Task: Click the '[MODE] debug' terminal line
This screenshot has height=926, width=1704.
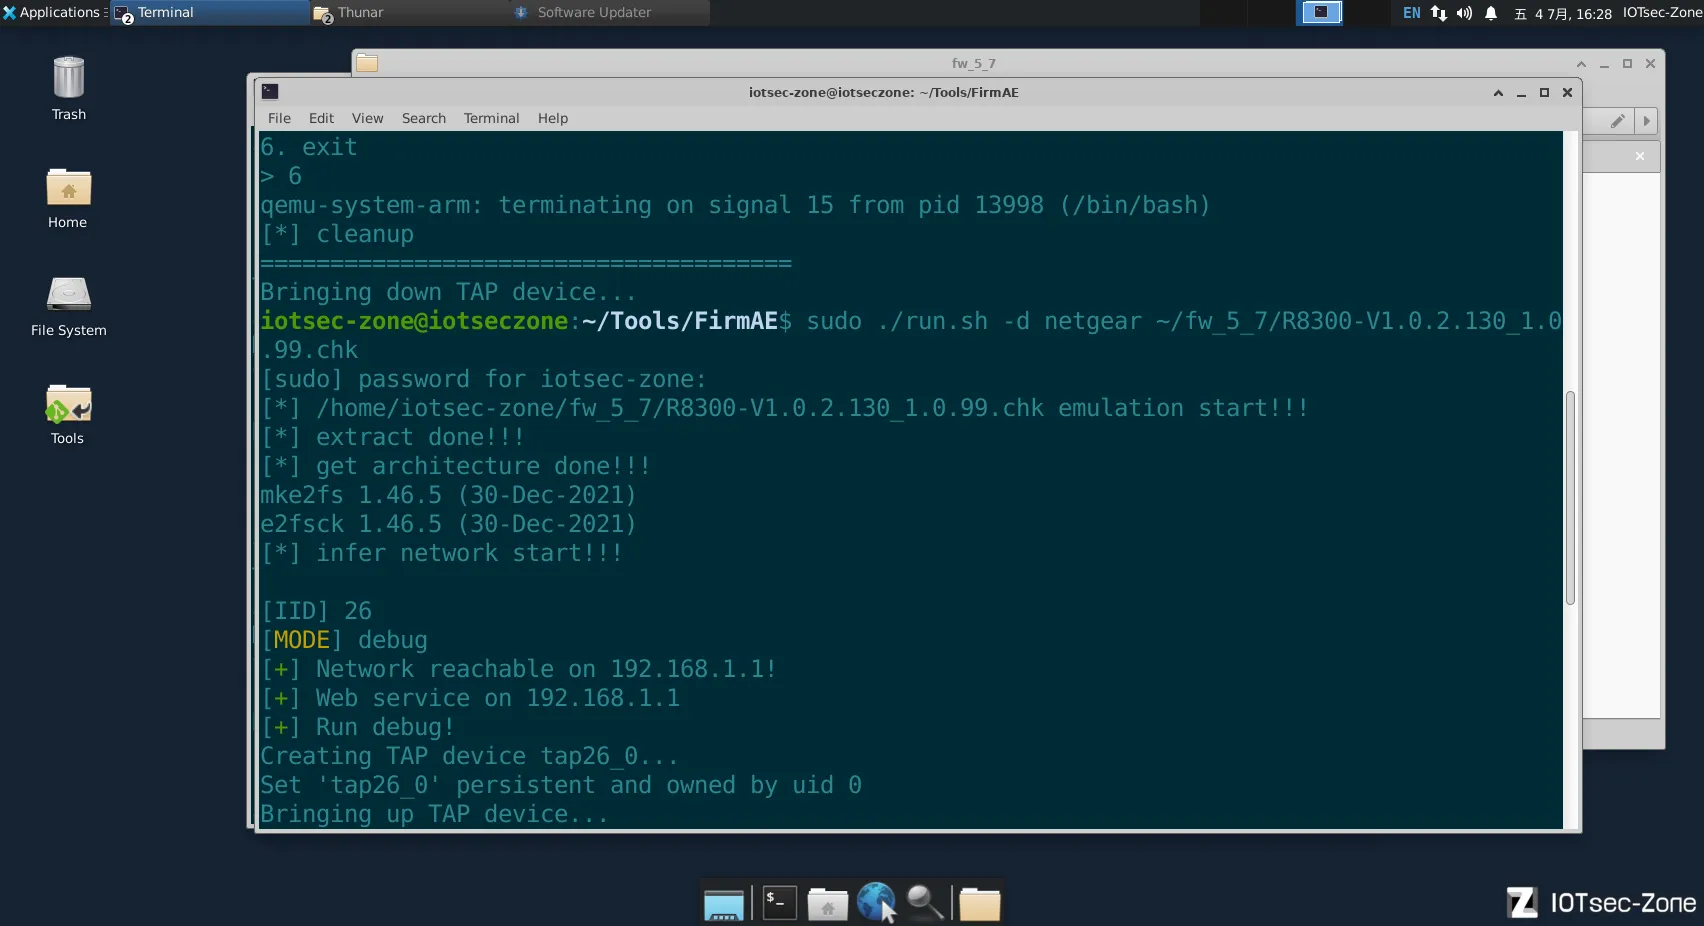Action: tap(344, 640)
